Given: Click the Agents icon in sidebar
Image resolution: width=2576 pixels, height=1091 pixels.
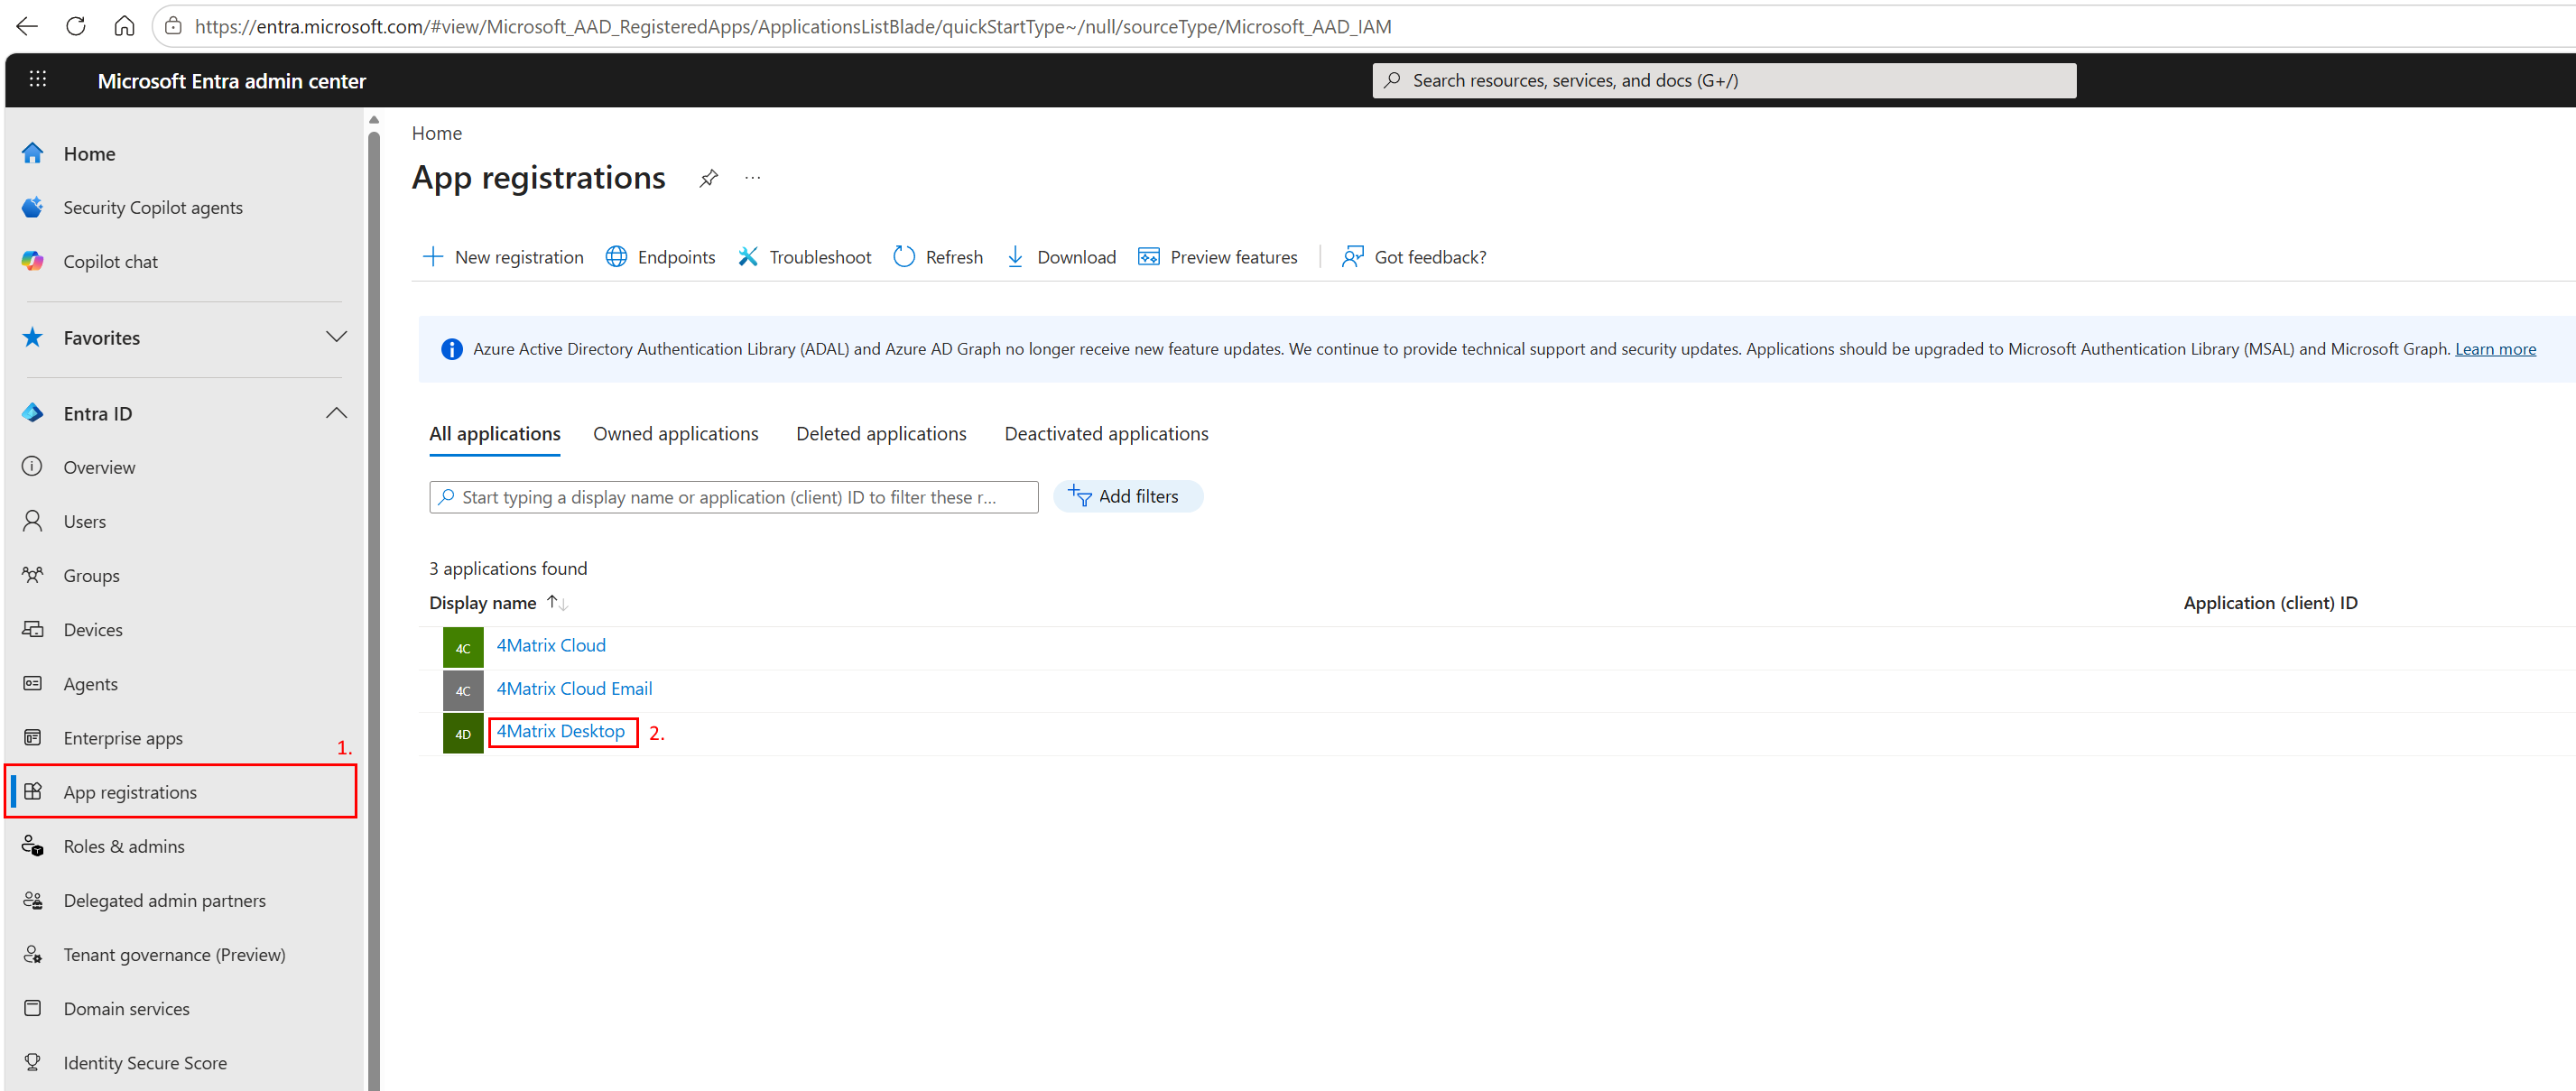Looking at the screenshot, I should coord(33,683).
